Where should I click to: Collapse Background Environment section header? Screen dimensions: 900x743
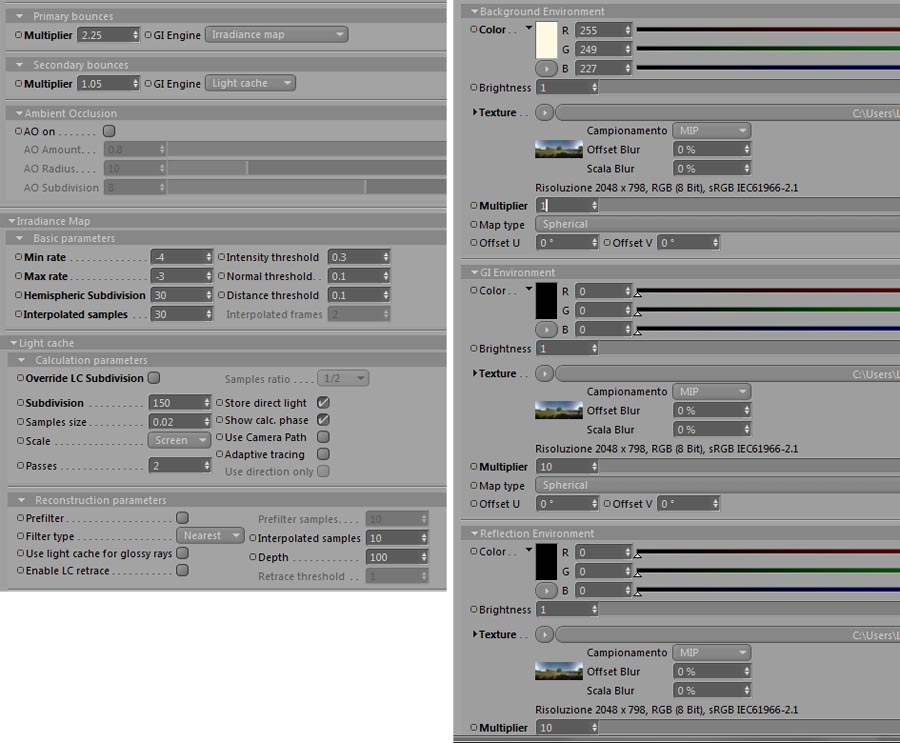475,11
